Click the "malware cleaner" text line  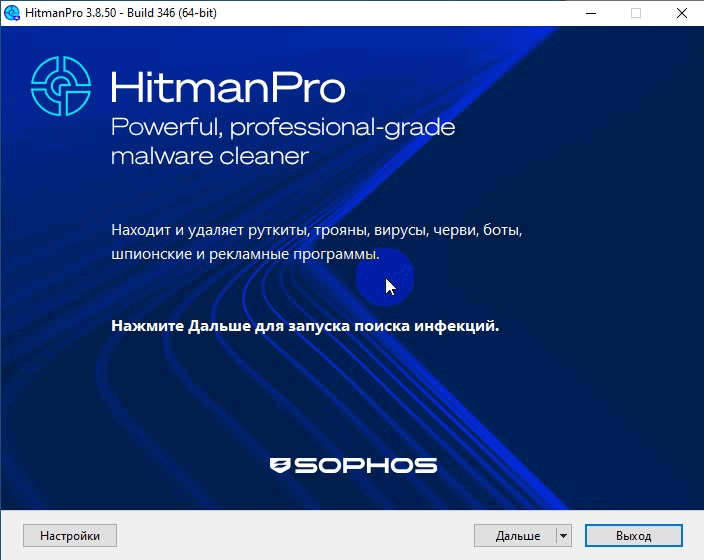click(x=210, y=157)
